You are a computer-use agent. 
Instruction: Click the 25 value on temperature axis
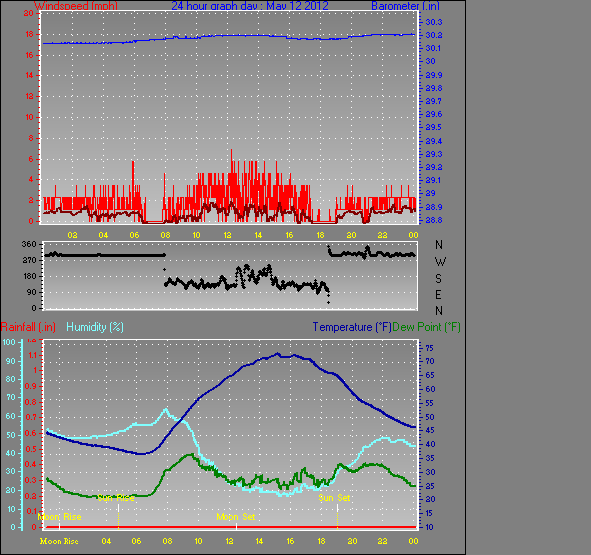pos(430,486)
